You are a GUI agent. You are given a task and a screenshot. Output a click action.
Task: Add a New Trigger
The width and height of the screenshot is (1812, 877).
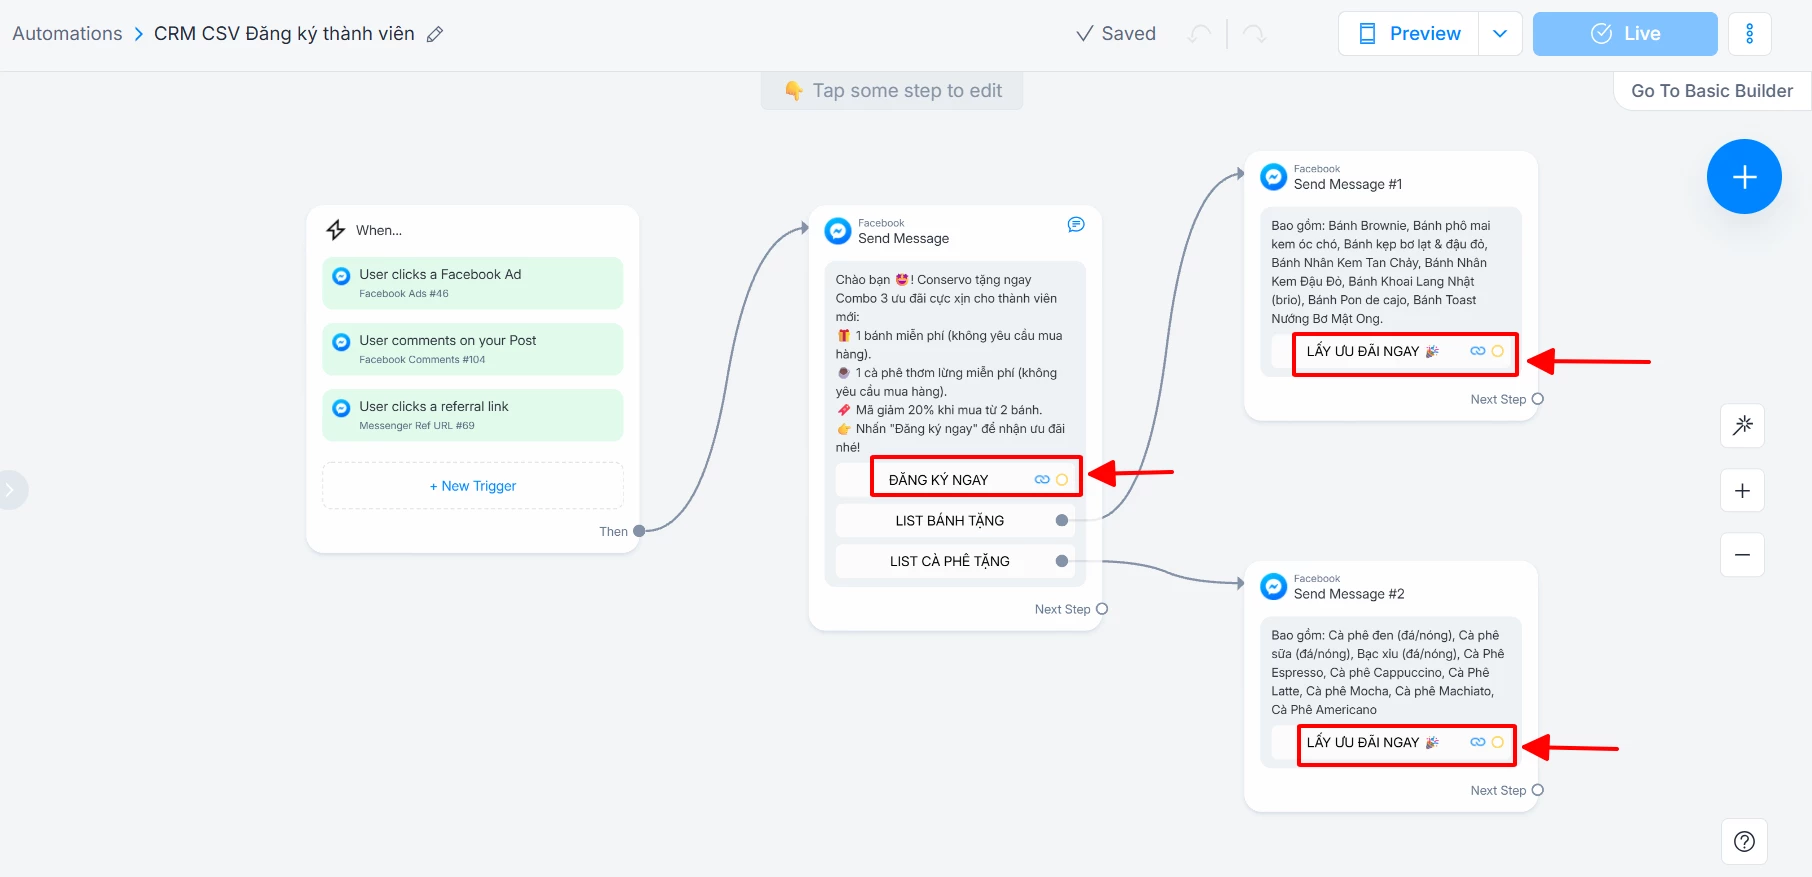(472, 486)
